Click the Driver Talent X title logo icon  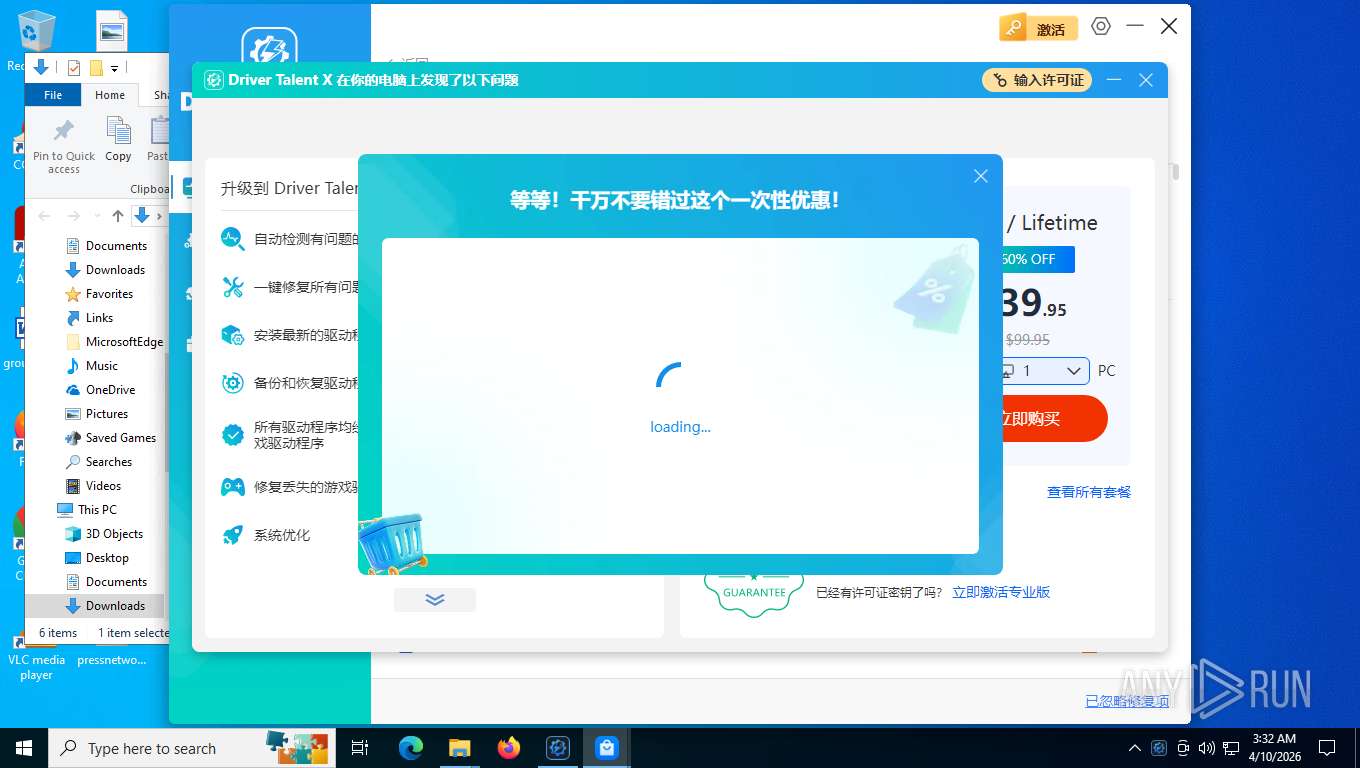tap(213, 80)
